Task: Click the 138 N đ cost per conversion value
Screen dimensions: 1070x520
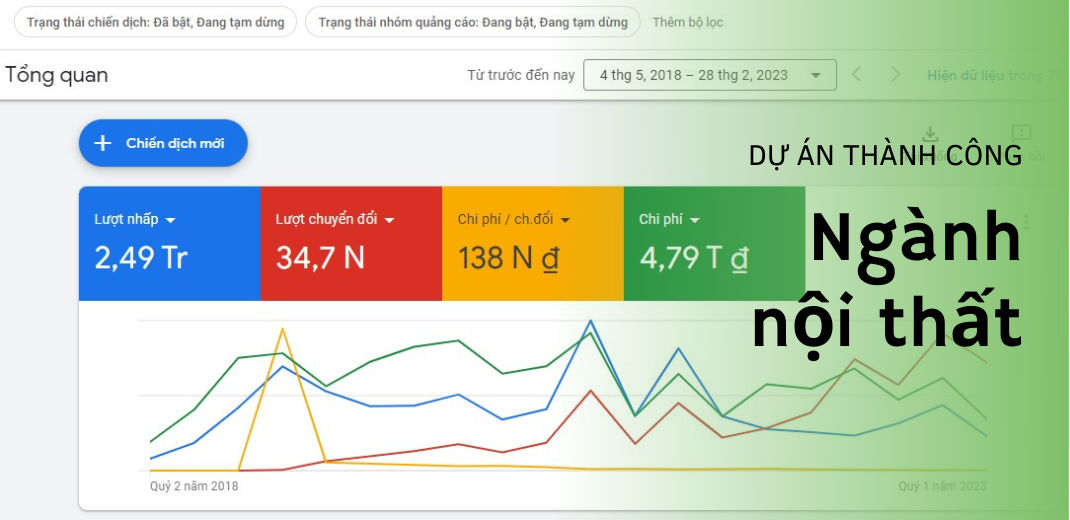Action: [508, 258]
